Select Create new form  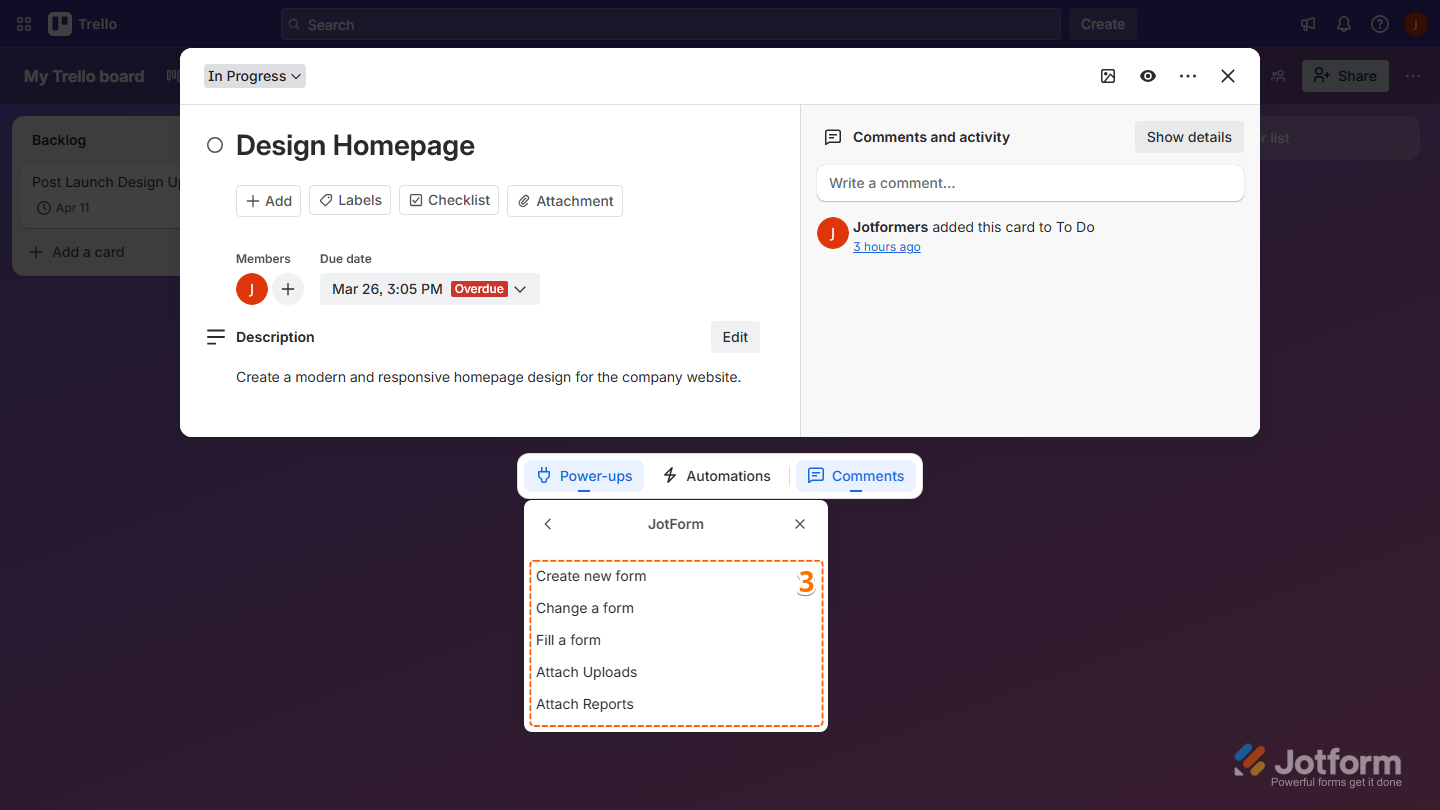(x=591, y=576)
